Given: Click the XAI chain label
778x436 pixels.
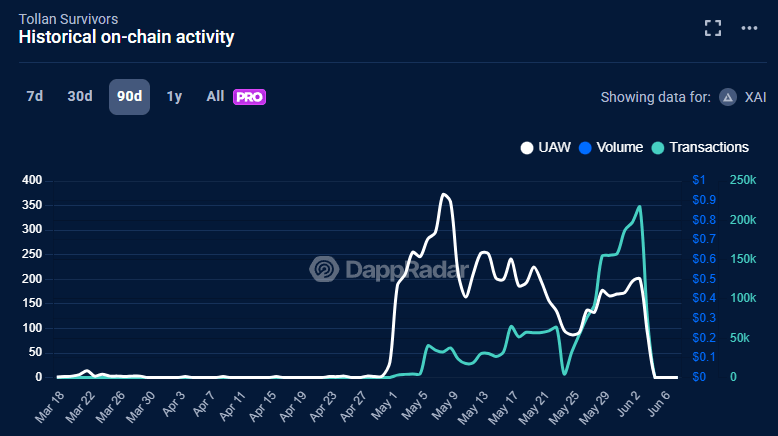Looking at the screenshot, I should click(755, 97).
